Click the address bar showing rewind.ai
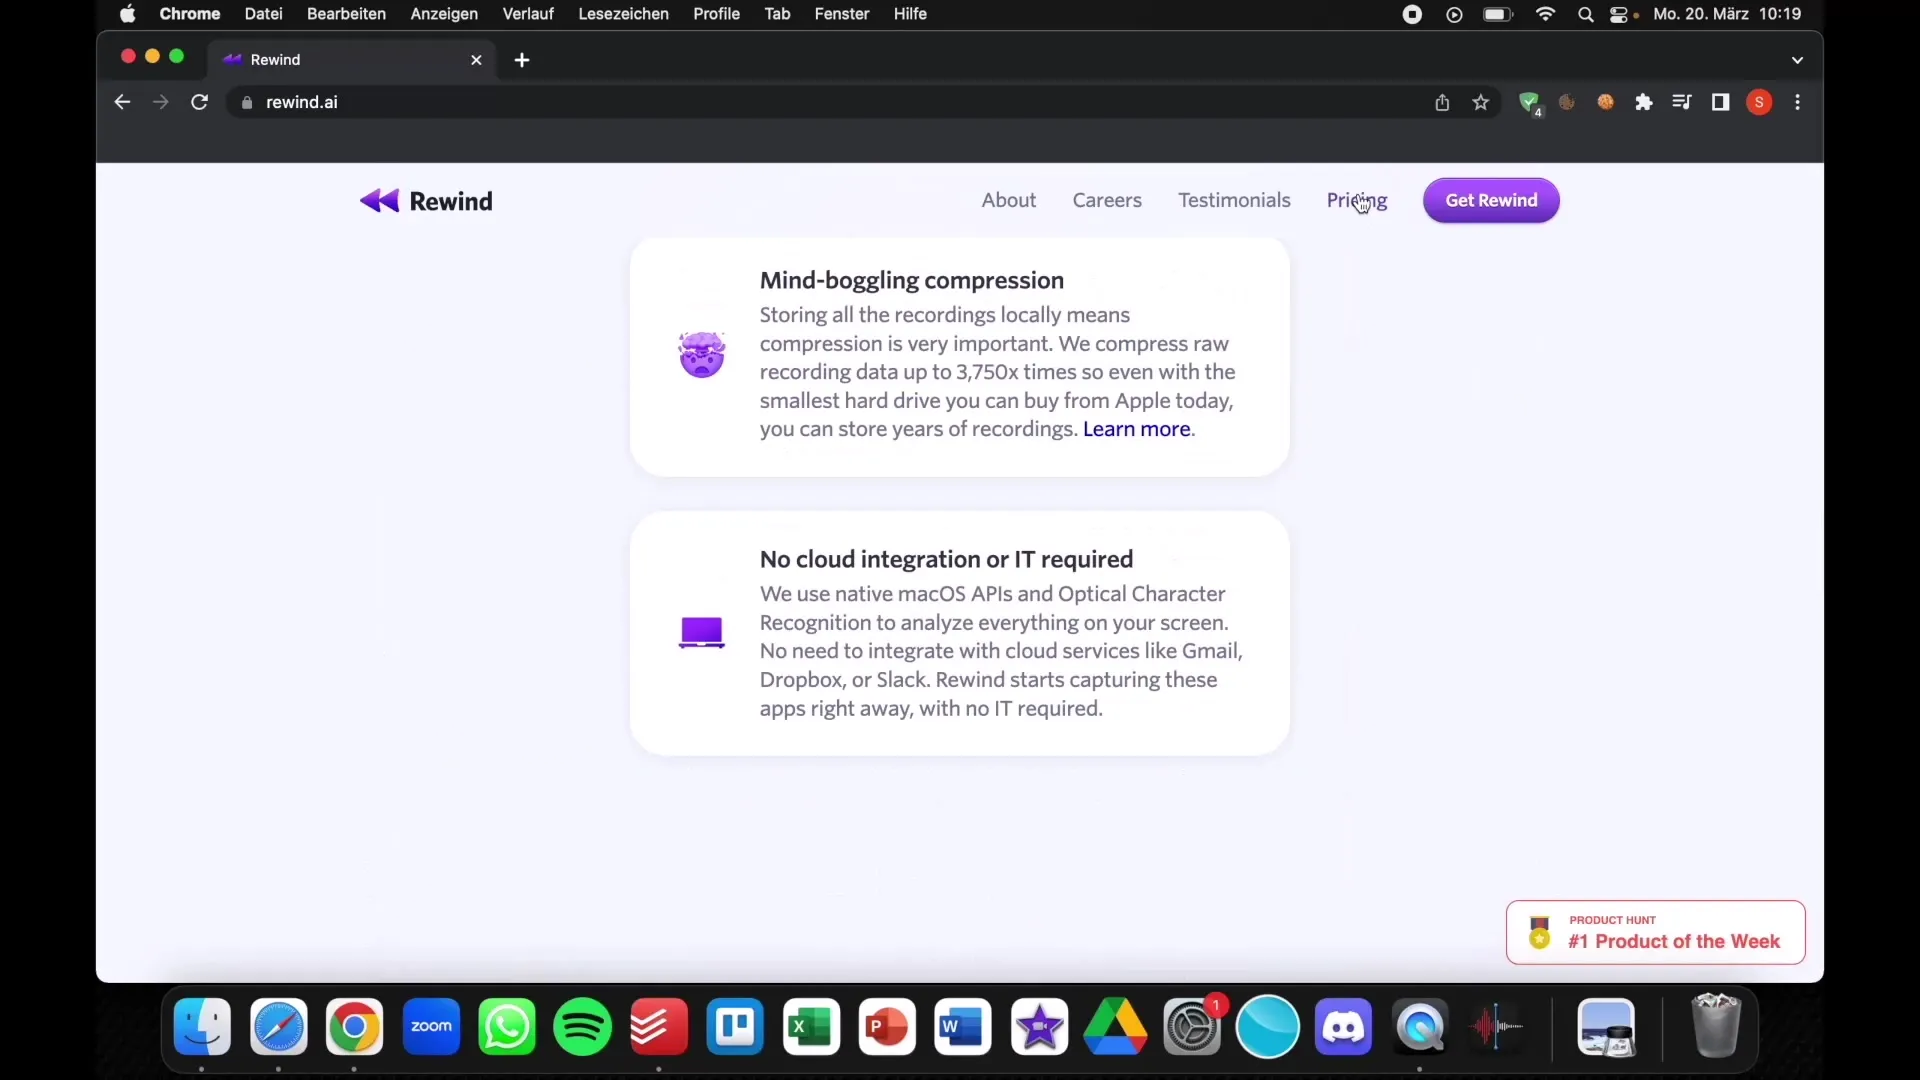 (x=830, y=102)
